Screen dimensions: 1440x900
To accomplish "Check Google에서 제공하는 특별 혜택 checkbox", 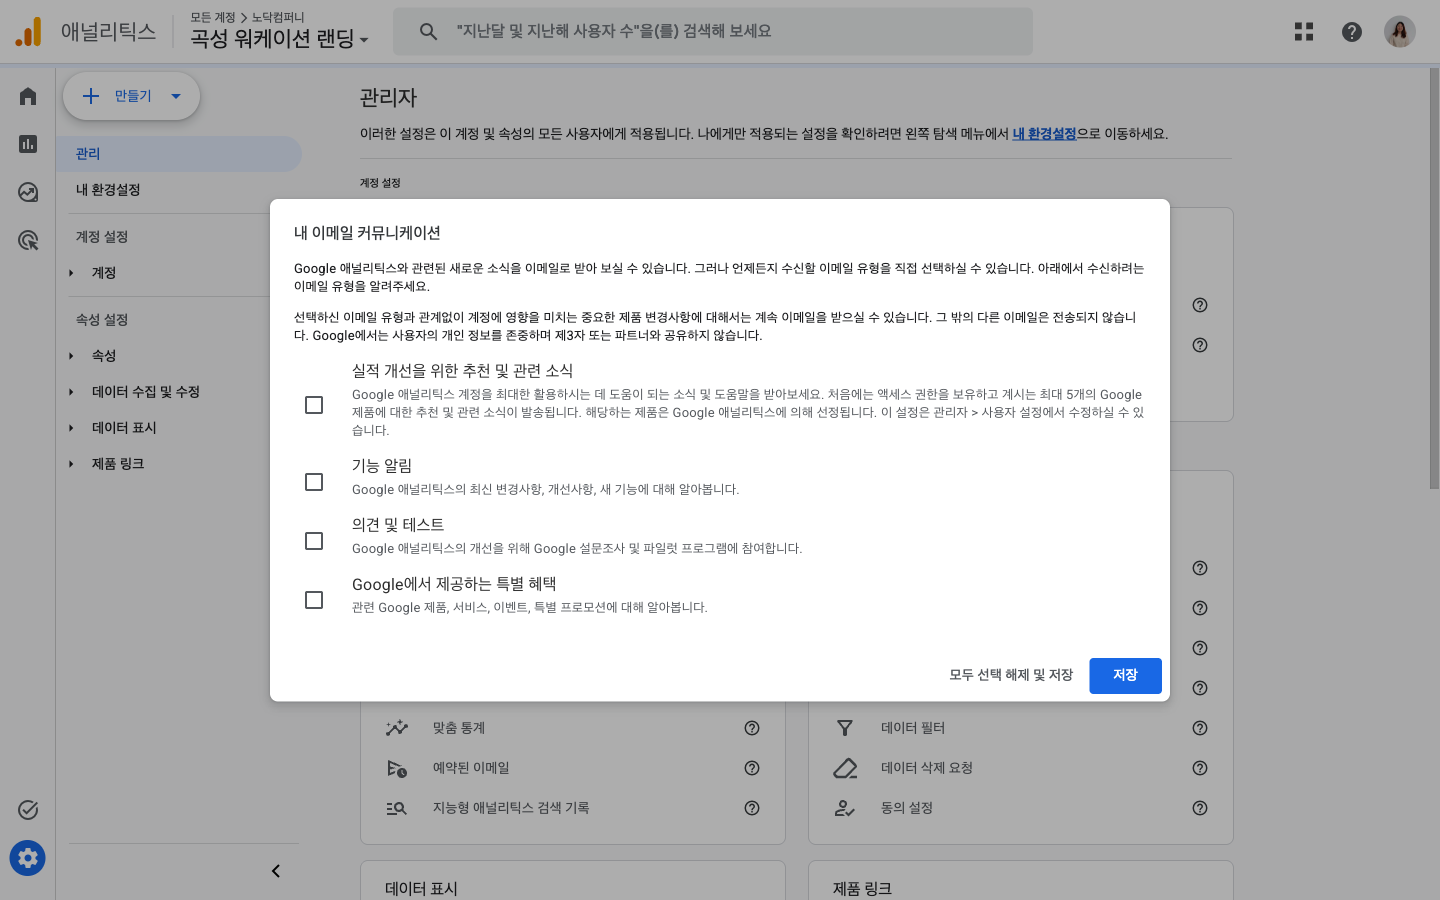I will pos(314,600).
